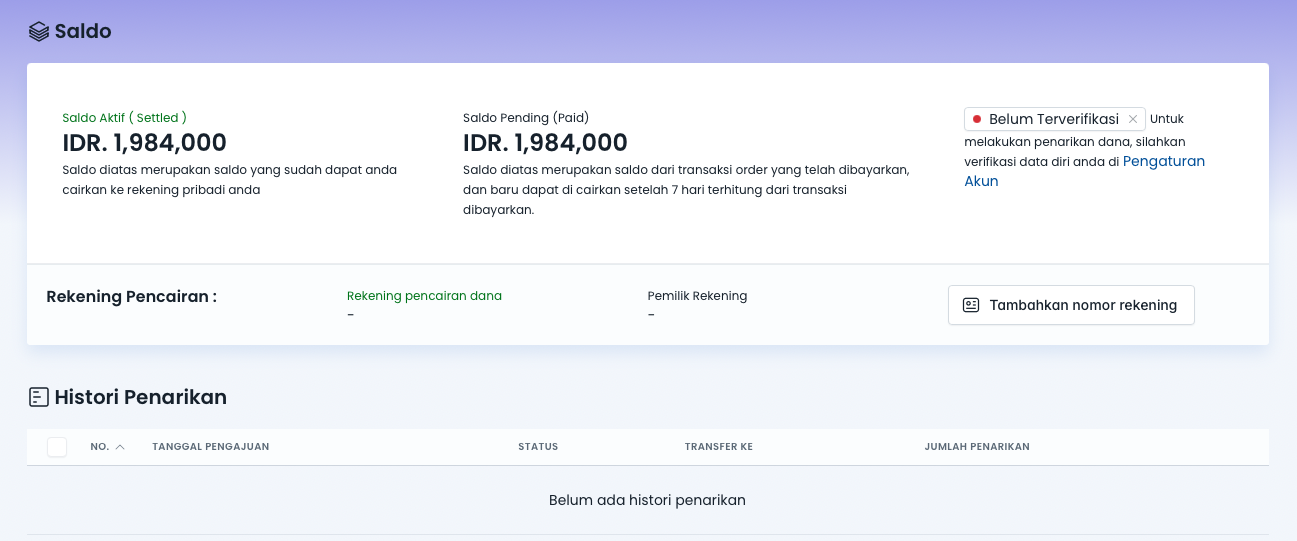1297x541 pixels.
Task: Click the Belum ada histori penarikan message
Action: tap(647, 500)
